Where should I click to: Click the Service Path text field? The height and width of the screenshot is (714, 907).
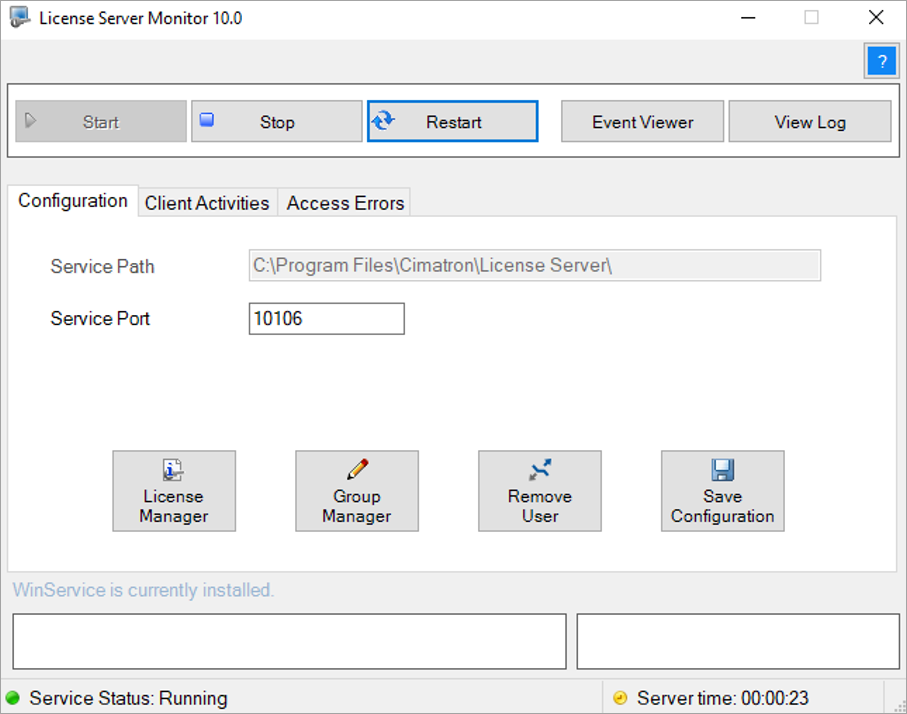click(534, 266)
